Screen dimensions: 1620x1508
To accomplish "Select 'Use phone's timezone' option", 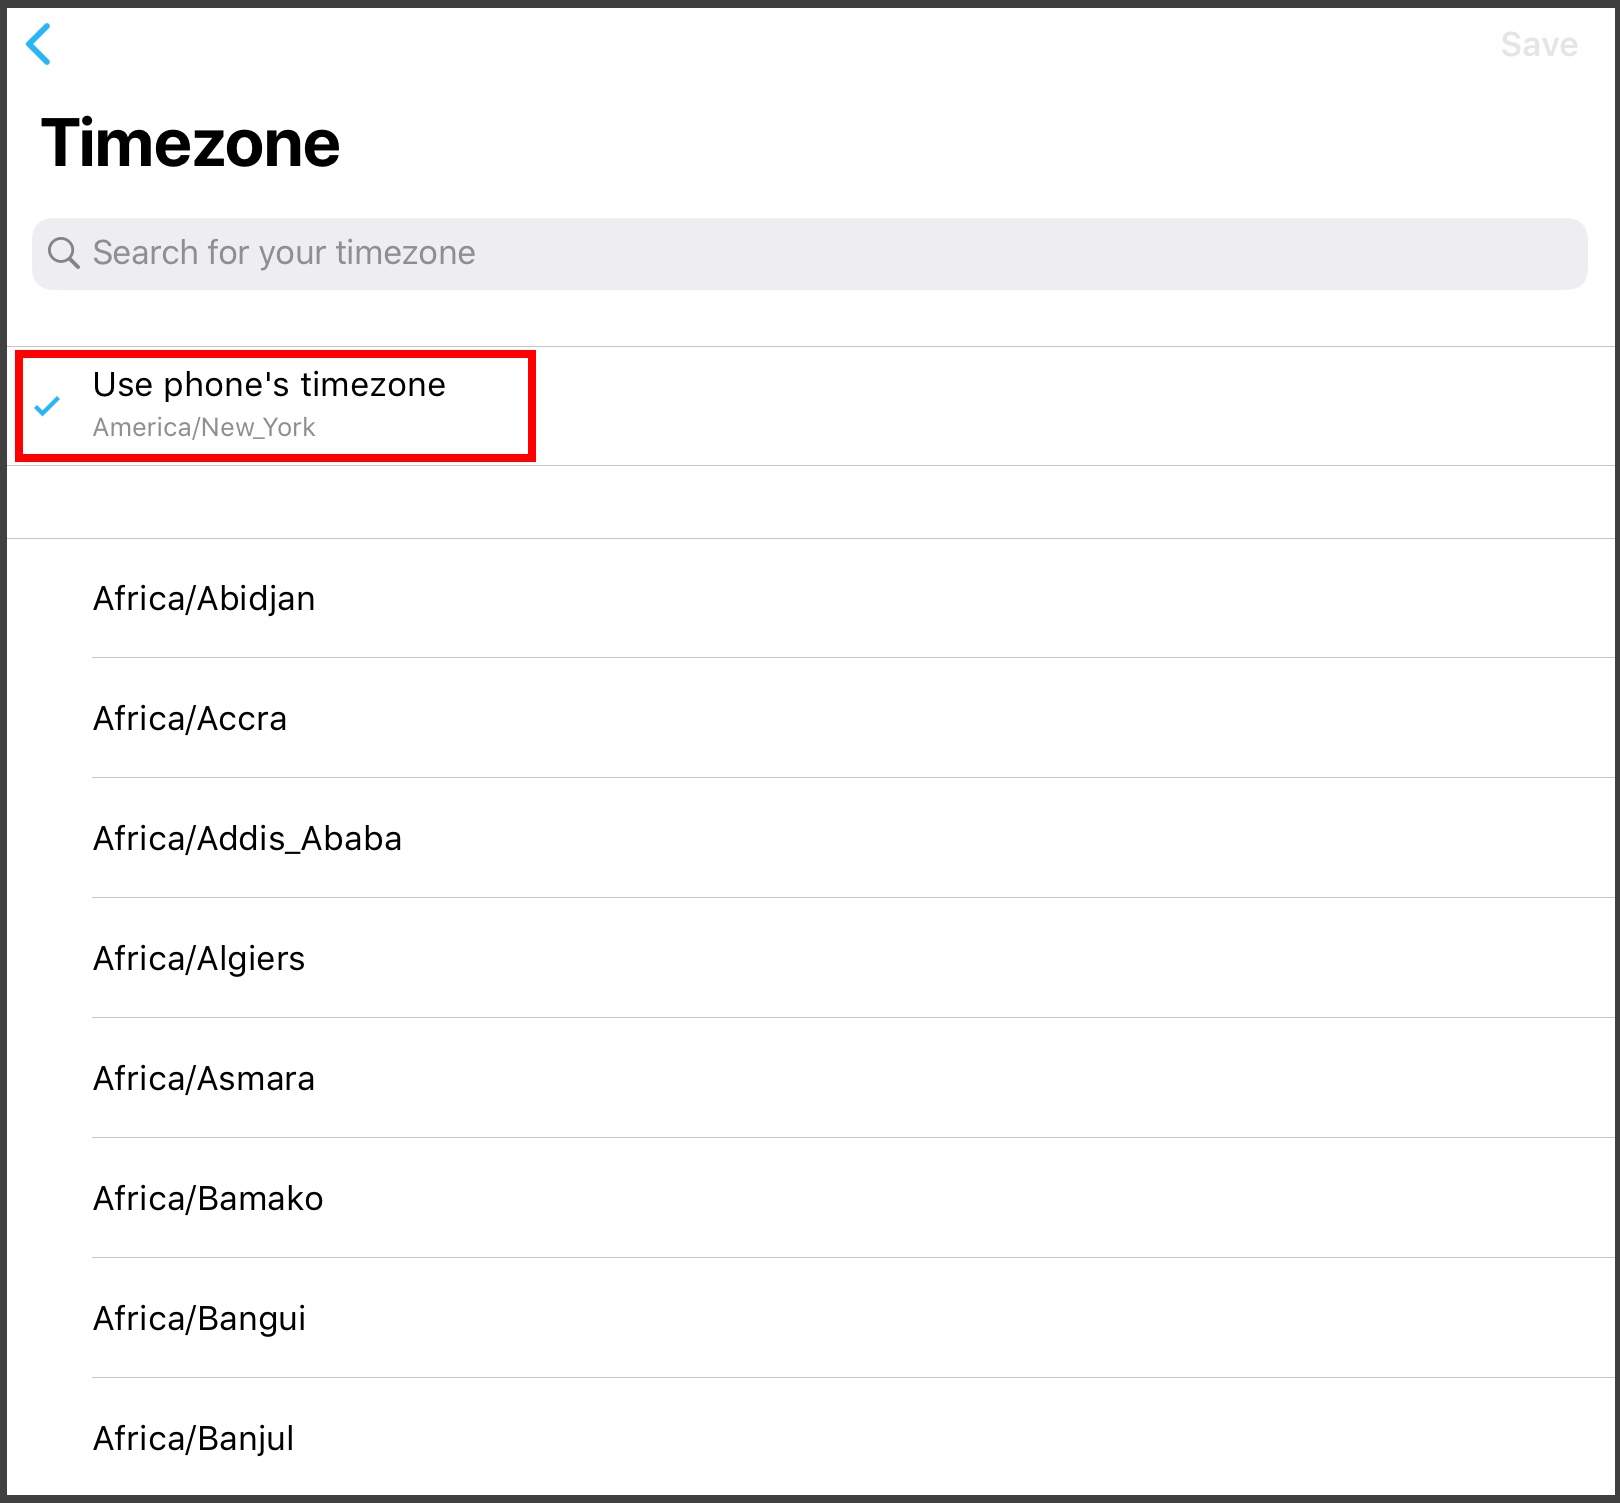I will (811, 406).
